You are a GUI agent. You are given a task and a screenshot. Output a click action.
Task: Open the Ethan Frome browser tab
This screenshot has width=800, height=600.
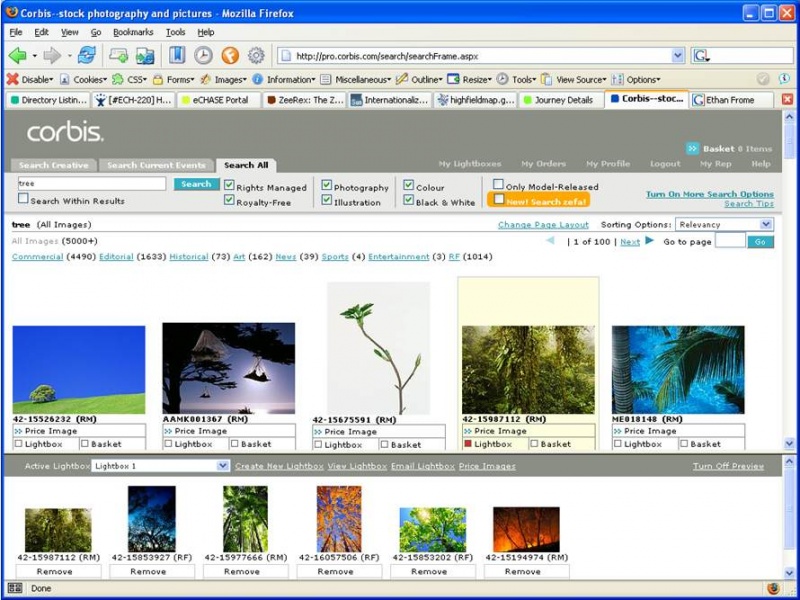coord(732,99)
